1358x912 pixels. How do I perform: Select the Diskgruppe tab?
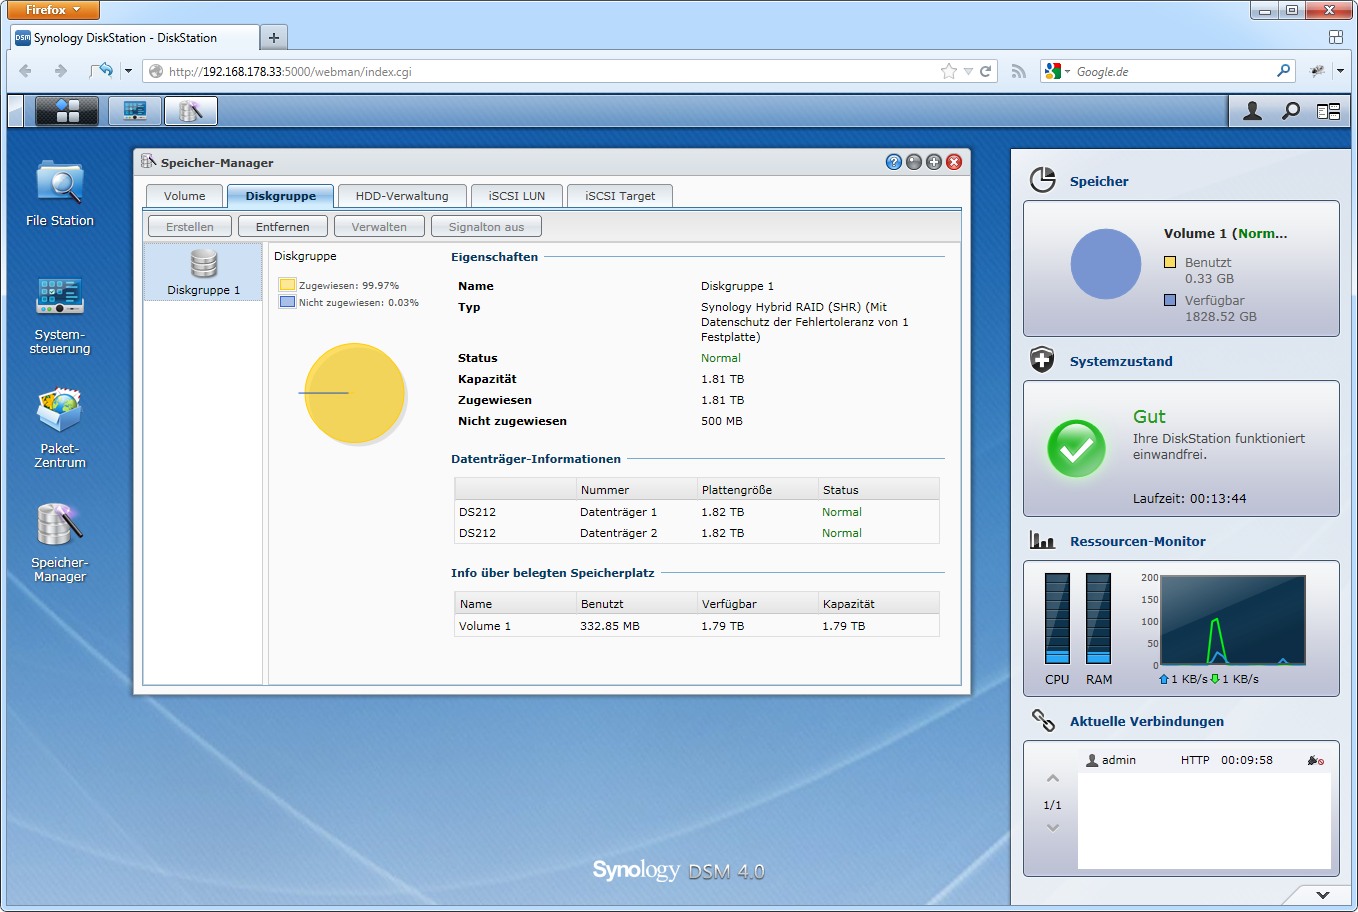click(x=280, y=196)
